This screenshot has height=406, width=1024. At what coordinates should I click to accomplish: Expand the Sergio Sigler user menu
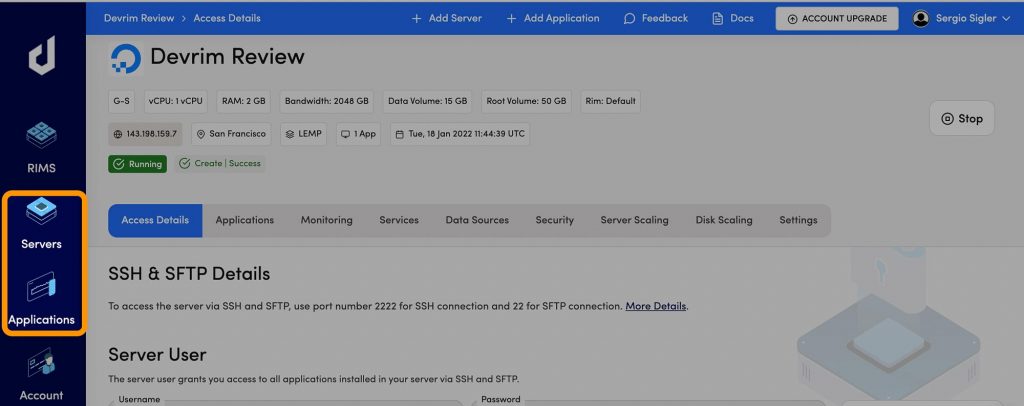(961, 18)
